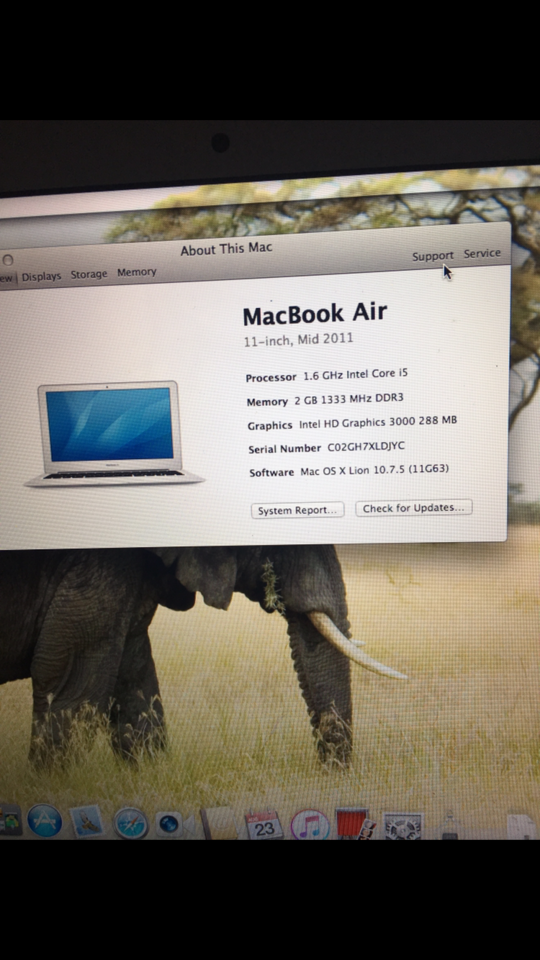Open System Preferences gear in dock
Viewport: 540px width, 960px height.
coord(403,826)
